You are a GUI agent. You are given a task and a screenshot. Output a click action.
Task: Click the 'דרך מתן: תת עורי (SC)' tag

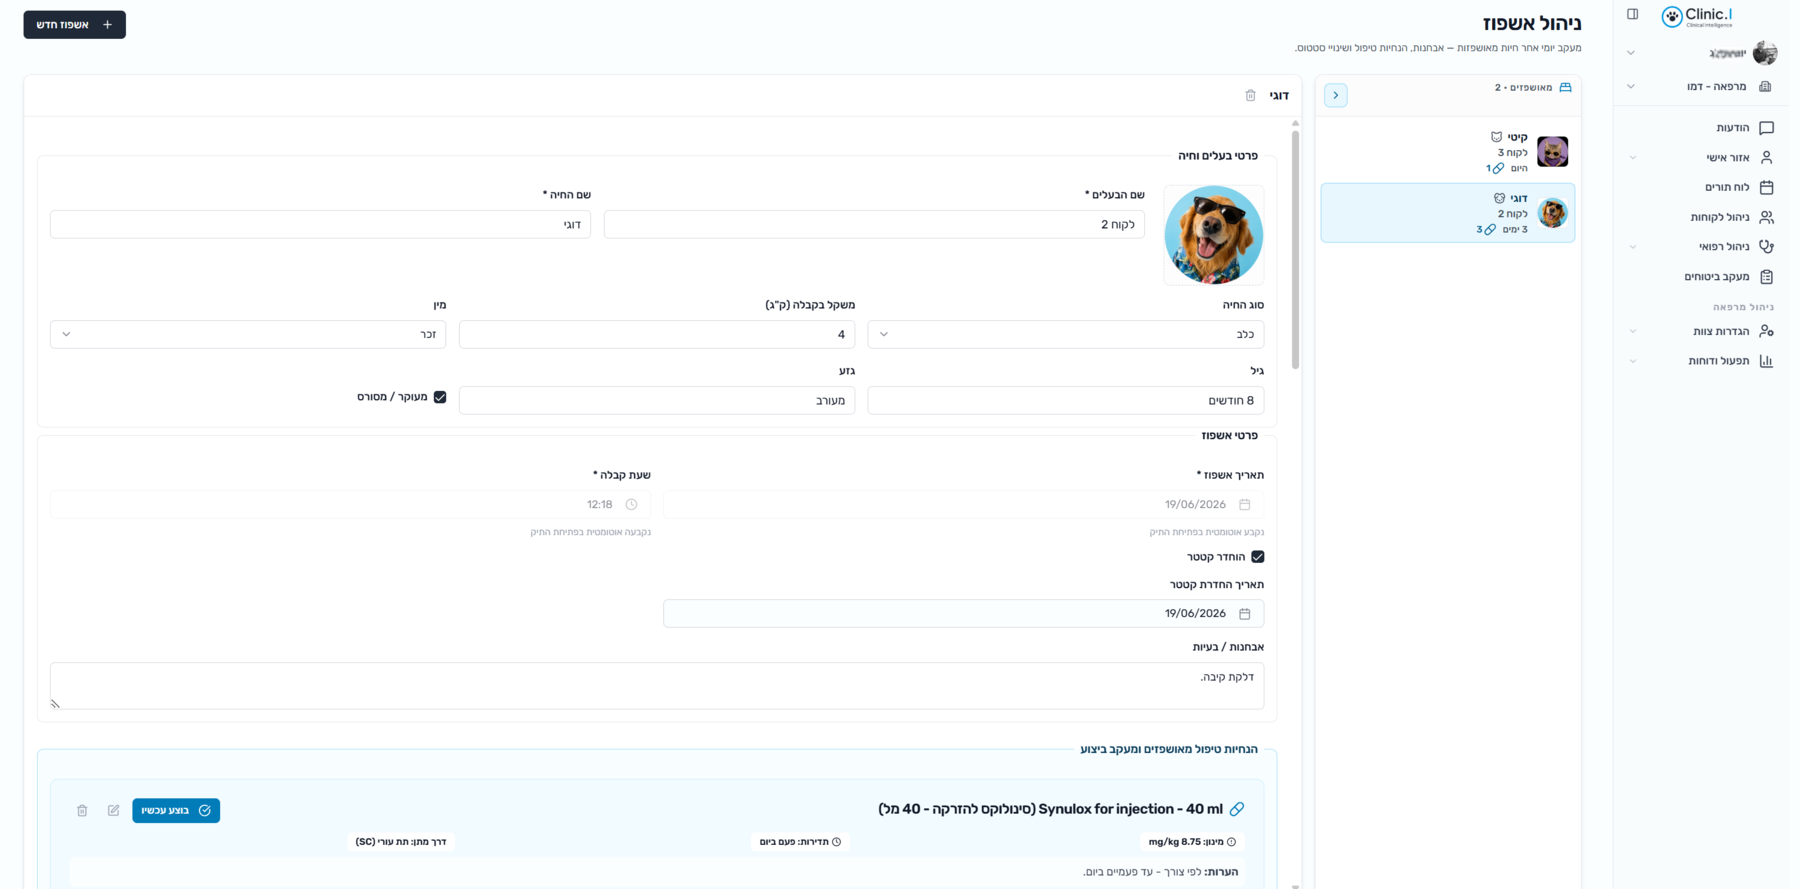point(401,842)
